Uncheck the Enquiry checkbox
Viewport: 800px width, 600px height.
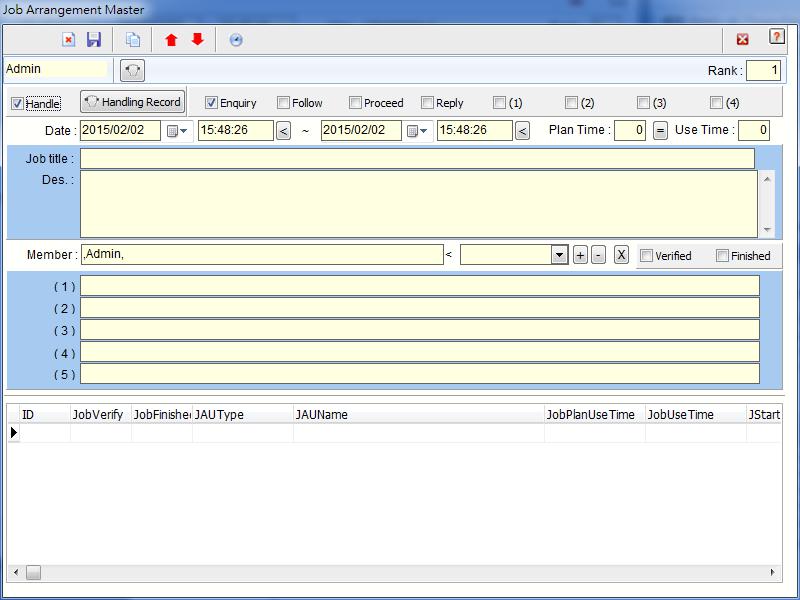pos(211,103)
